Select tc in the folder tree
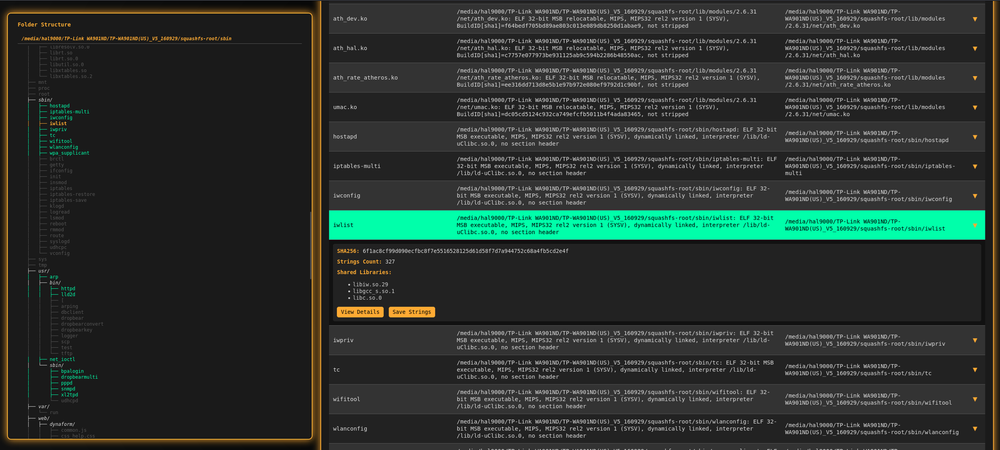 52,135
